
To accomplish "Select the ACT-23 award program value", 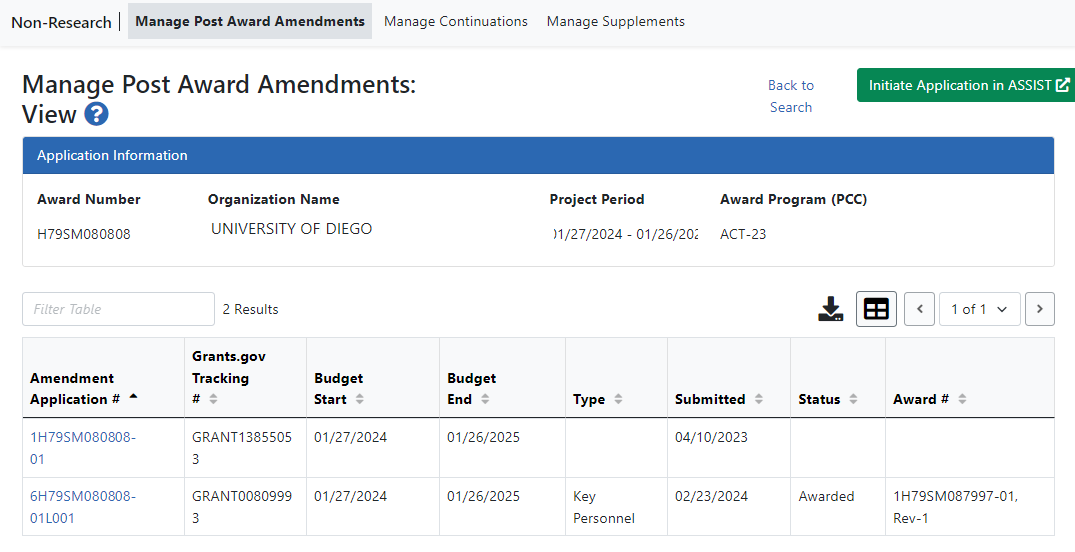I will (x=743, y=235).
